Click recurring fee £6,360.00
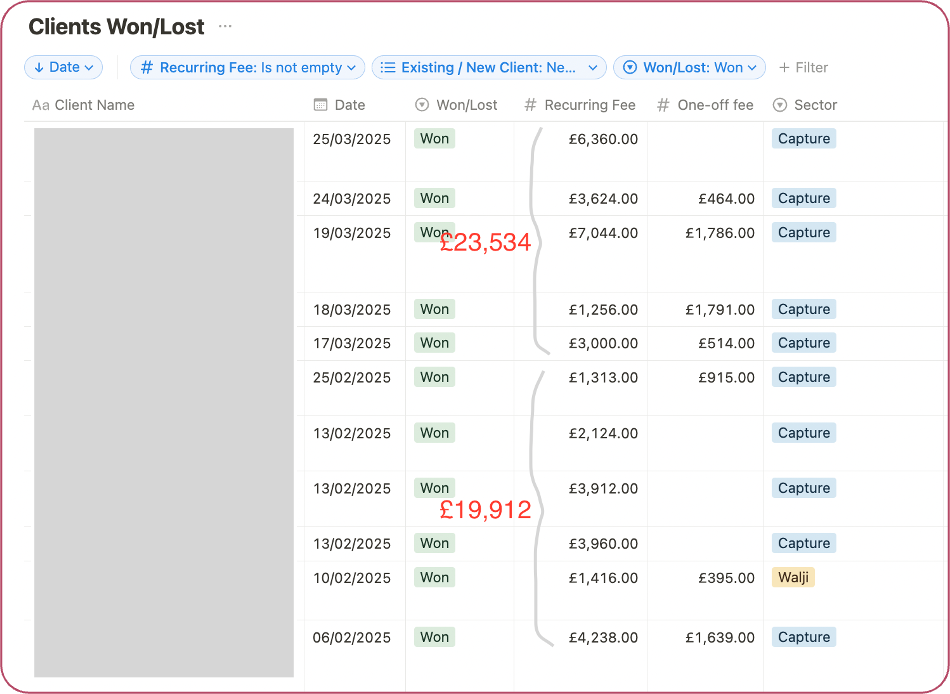 click(x=603, y=139)
